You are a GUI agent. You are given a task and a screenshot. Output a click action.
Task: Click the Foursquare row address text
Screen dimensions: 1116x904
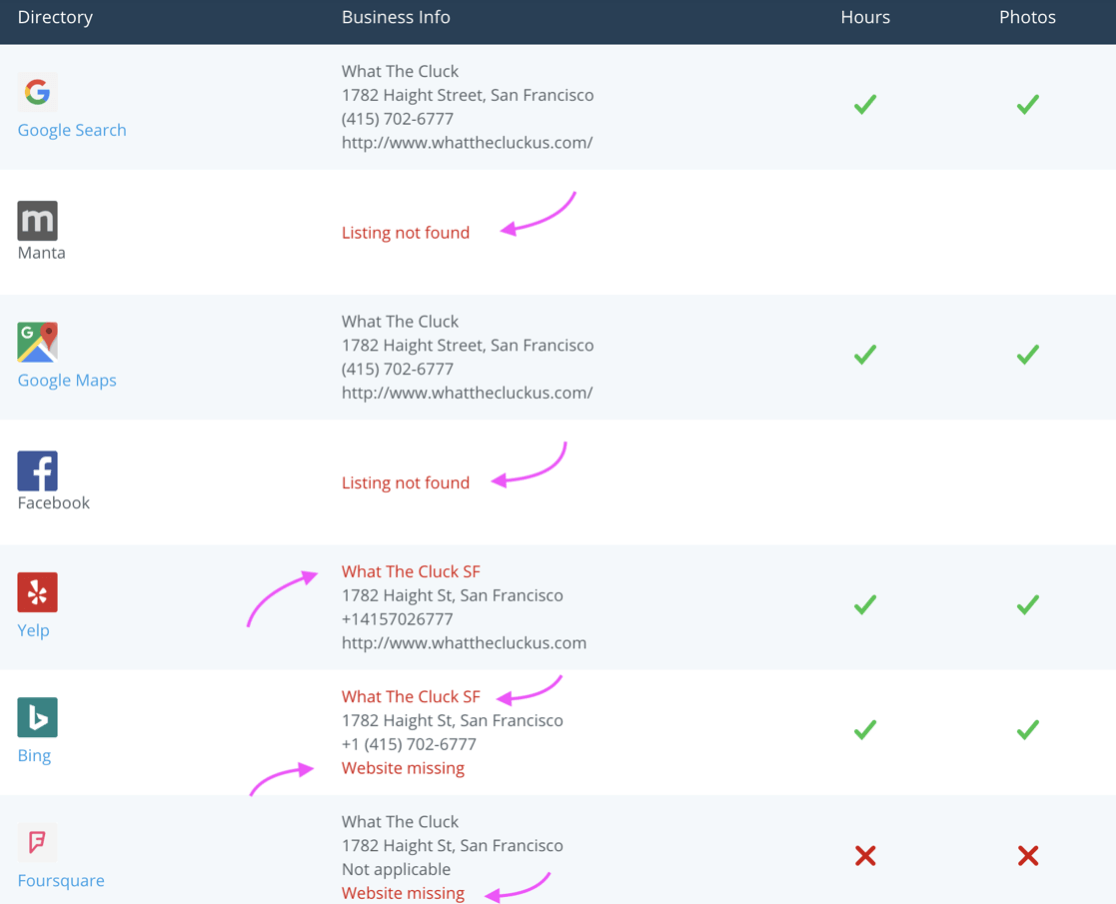pyautogui.click(x=452, y=846)
